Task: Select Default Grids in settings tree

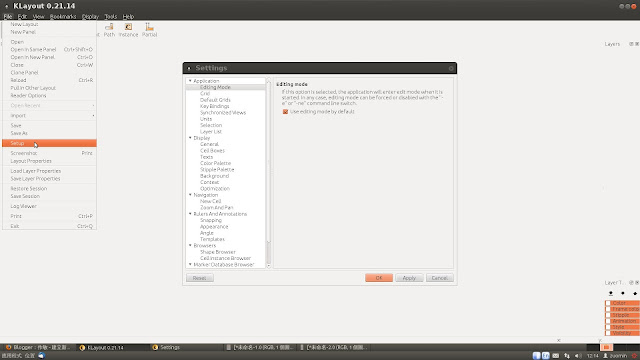Action: point(215,100)
